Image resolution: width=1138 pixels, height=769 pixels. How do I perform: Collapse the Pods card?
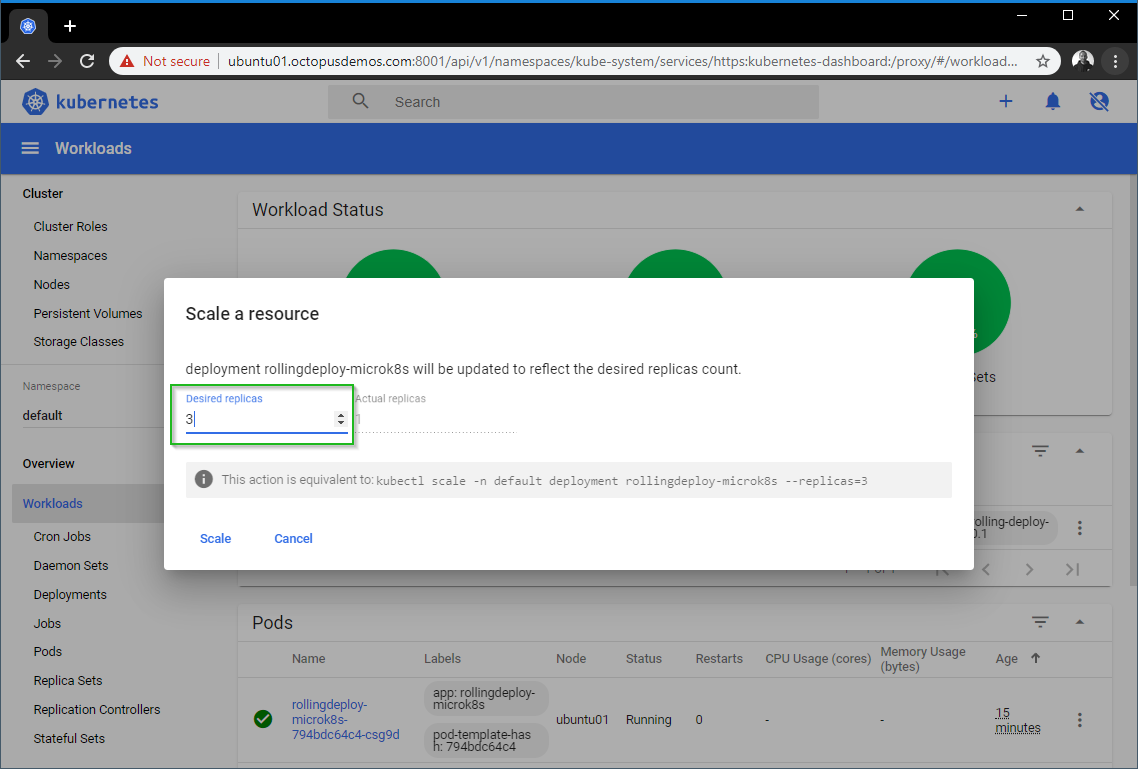tap(1080, 622)
